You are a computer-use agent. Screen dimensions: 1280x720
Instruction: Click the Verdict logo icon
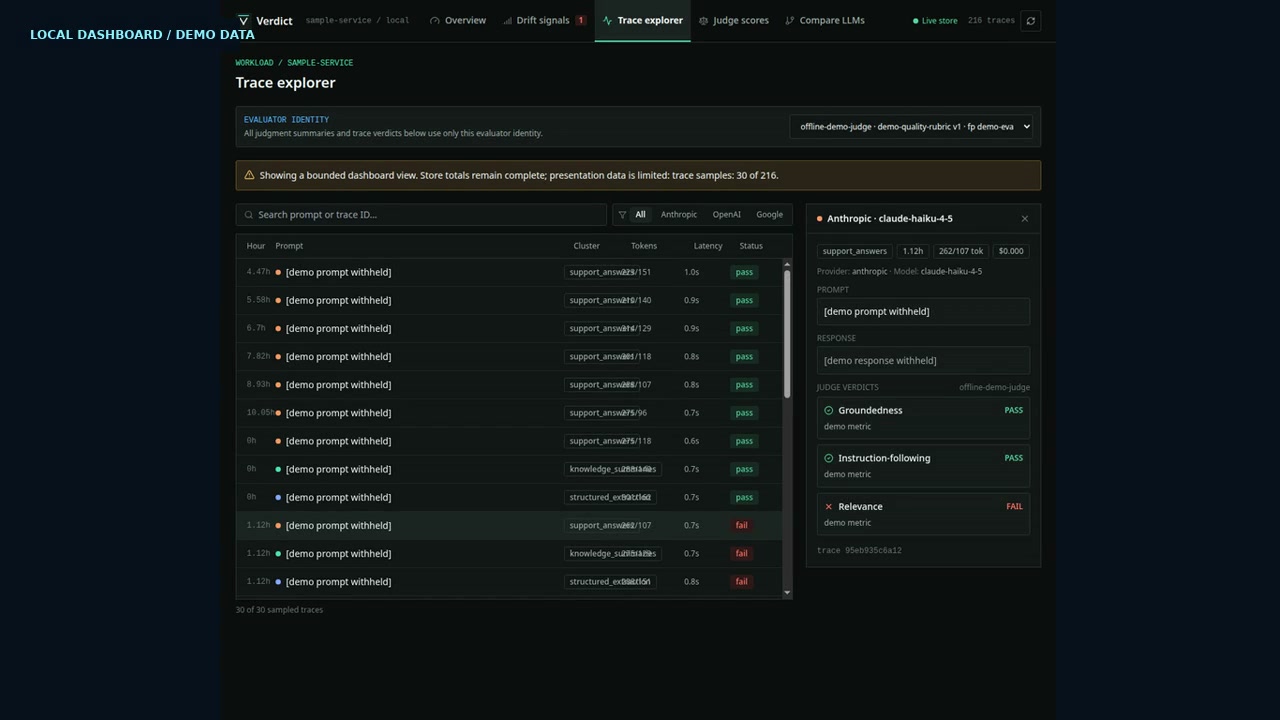(x=243, y=20)
